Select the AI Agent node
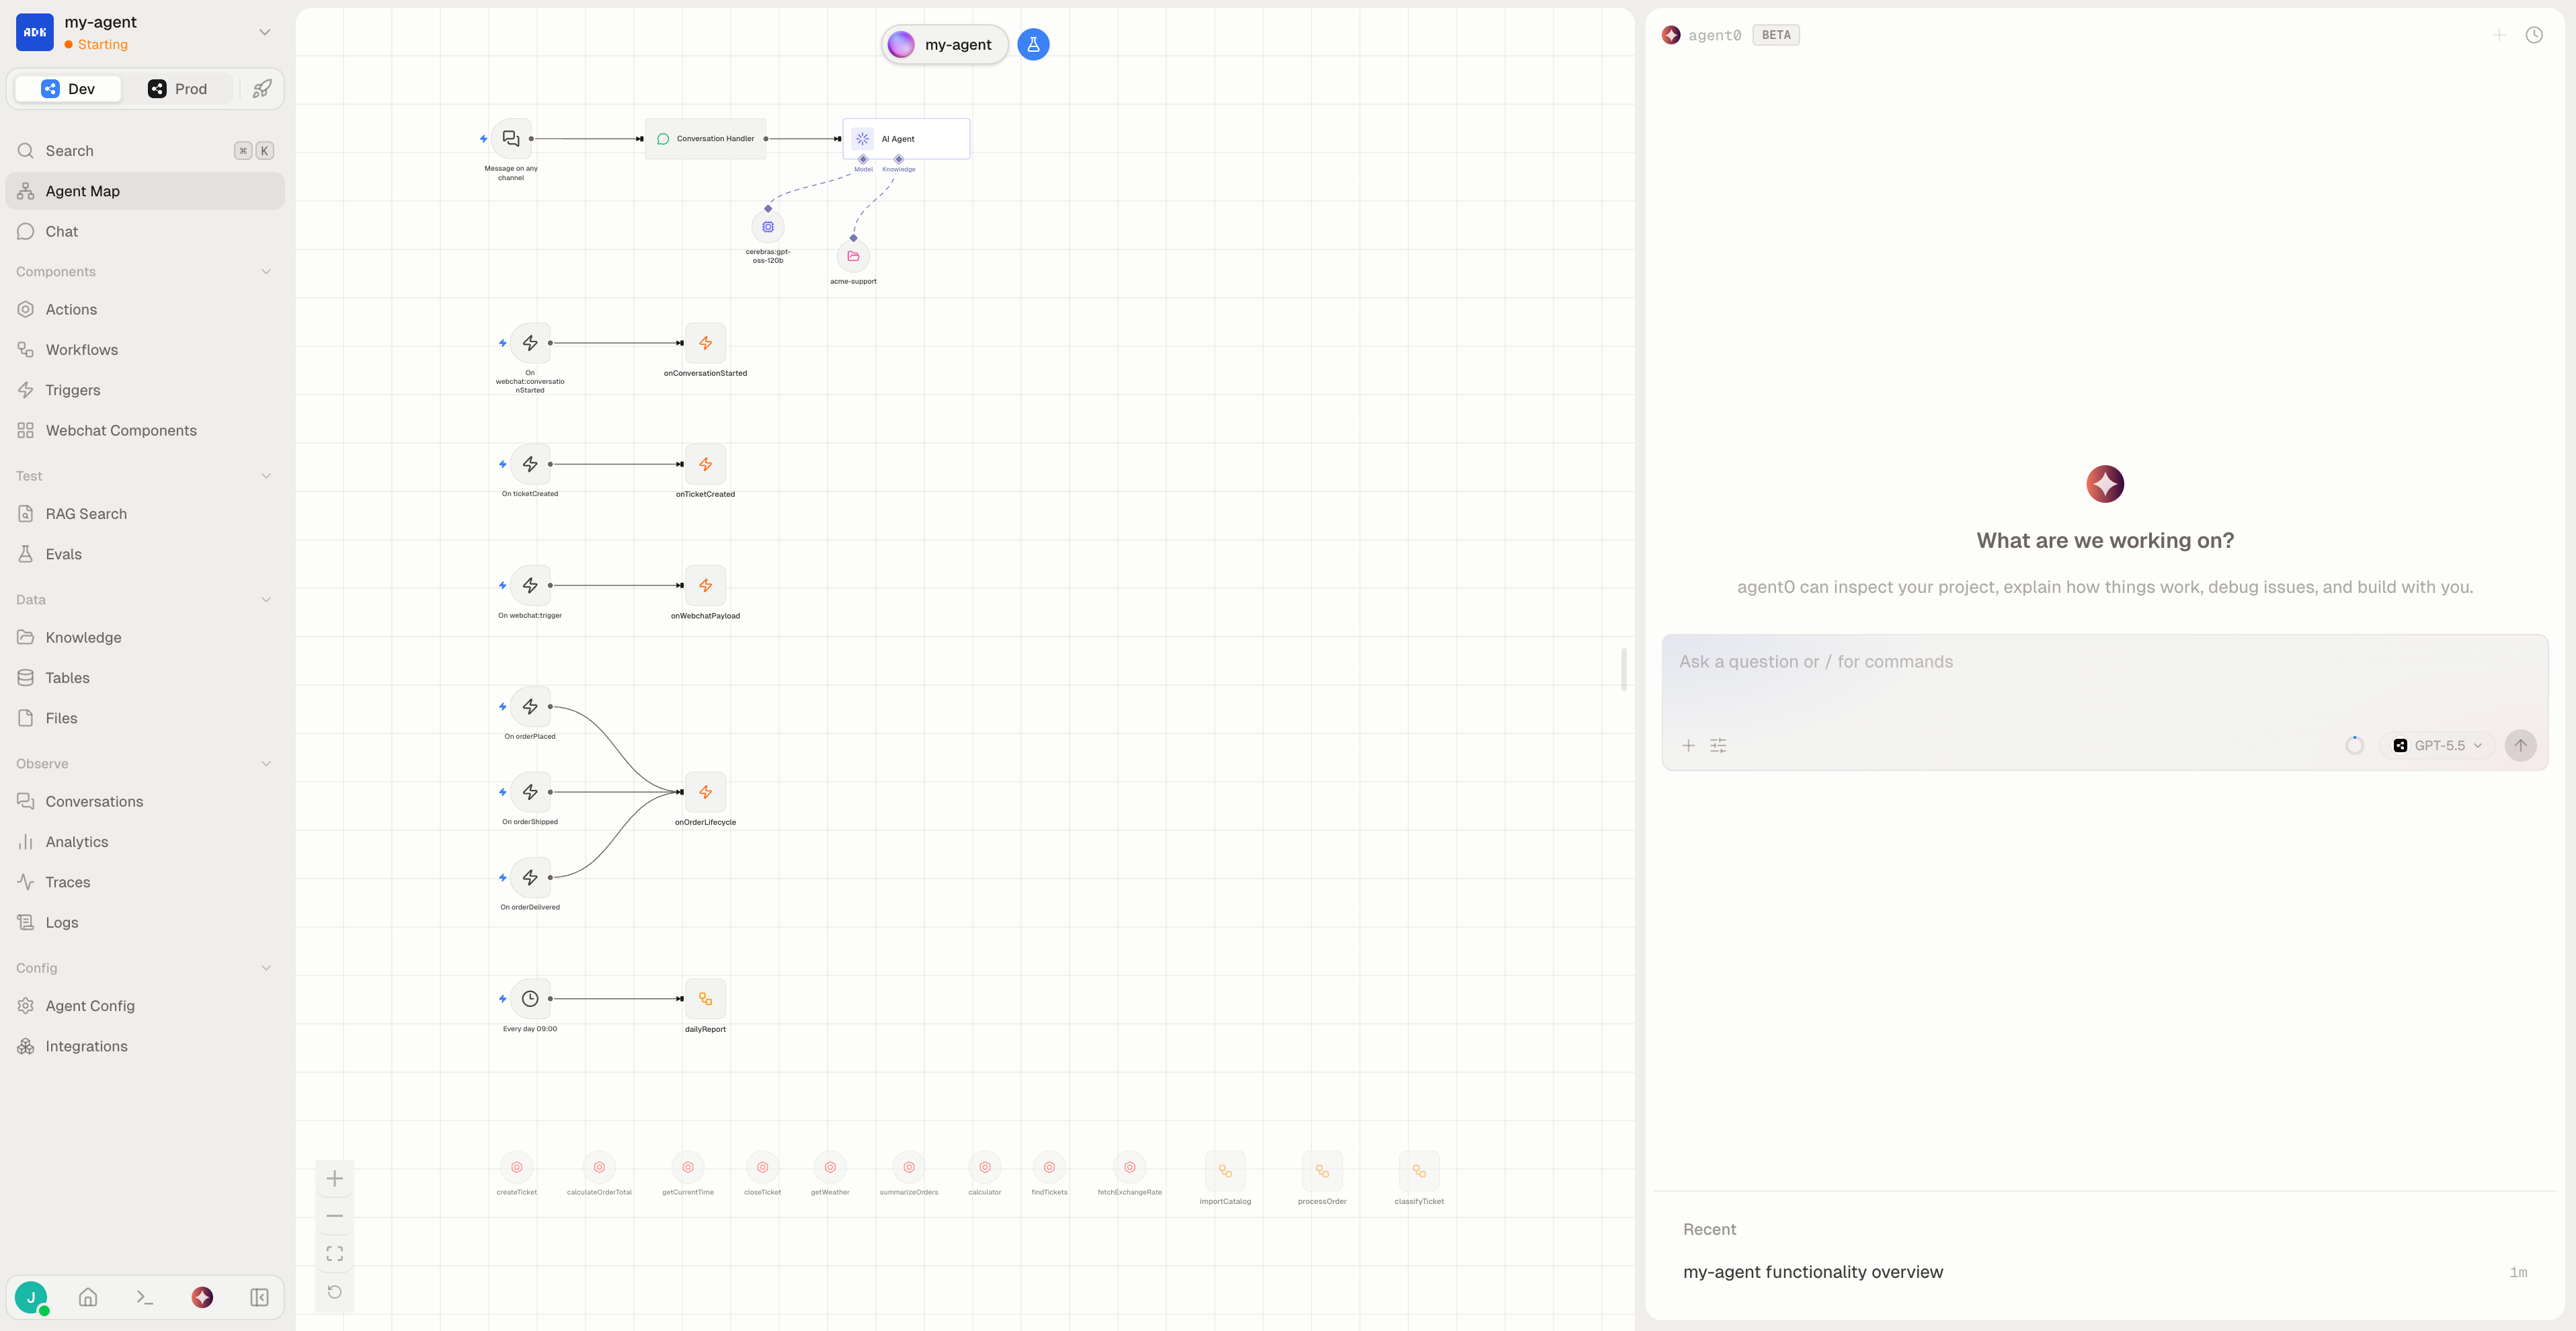The image size is (2576, 1331). 906,139
